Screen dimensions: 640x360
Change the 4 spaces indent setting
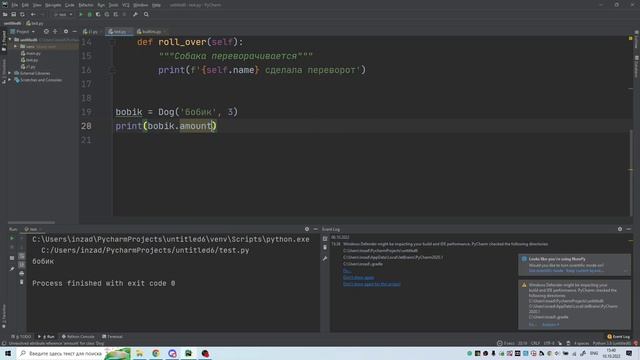click(x=581, y=343)
